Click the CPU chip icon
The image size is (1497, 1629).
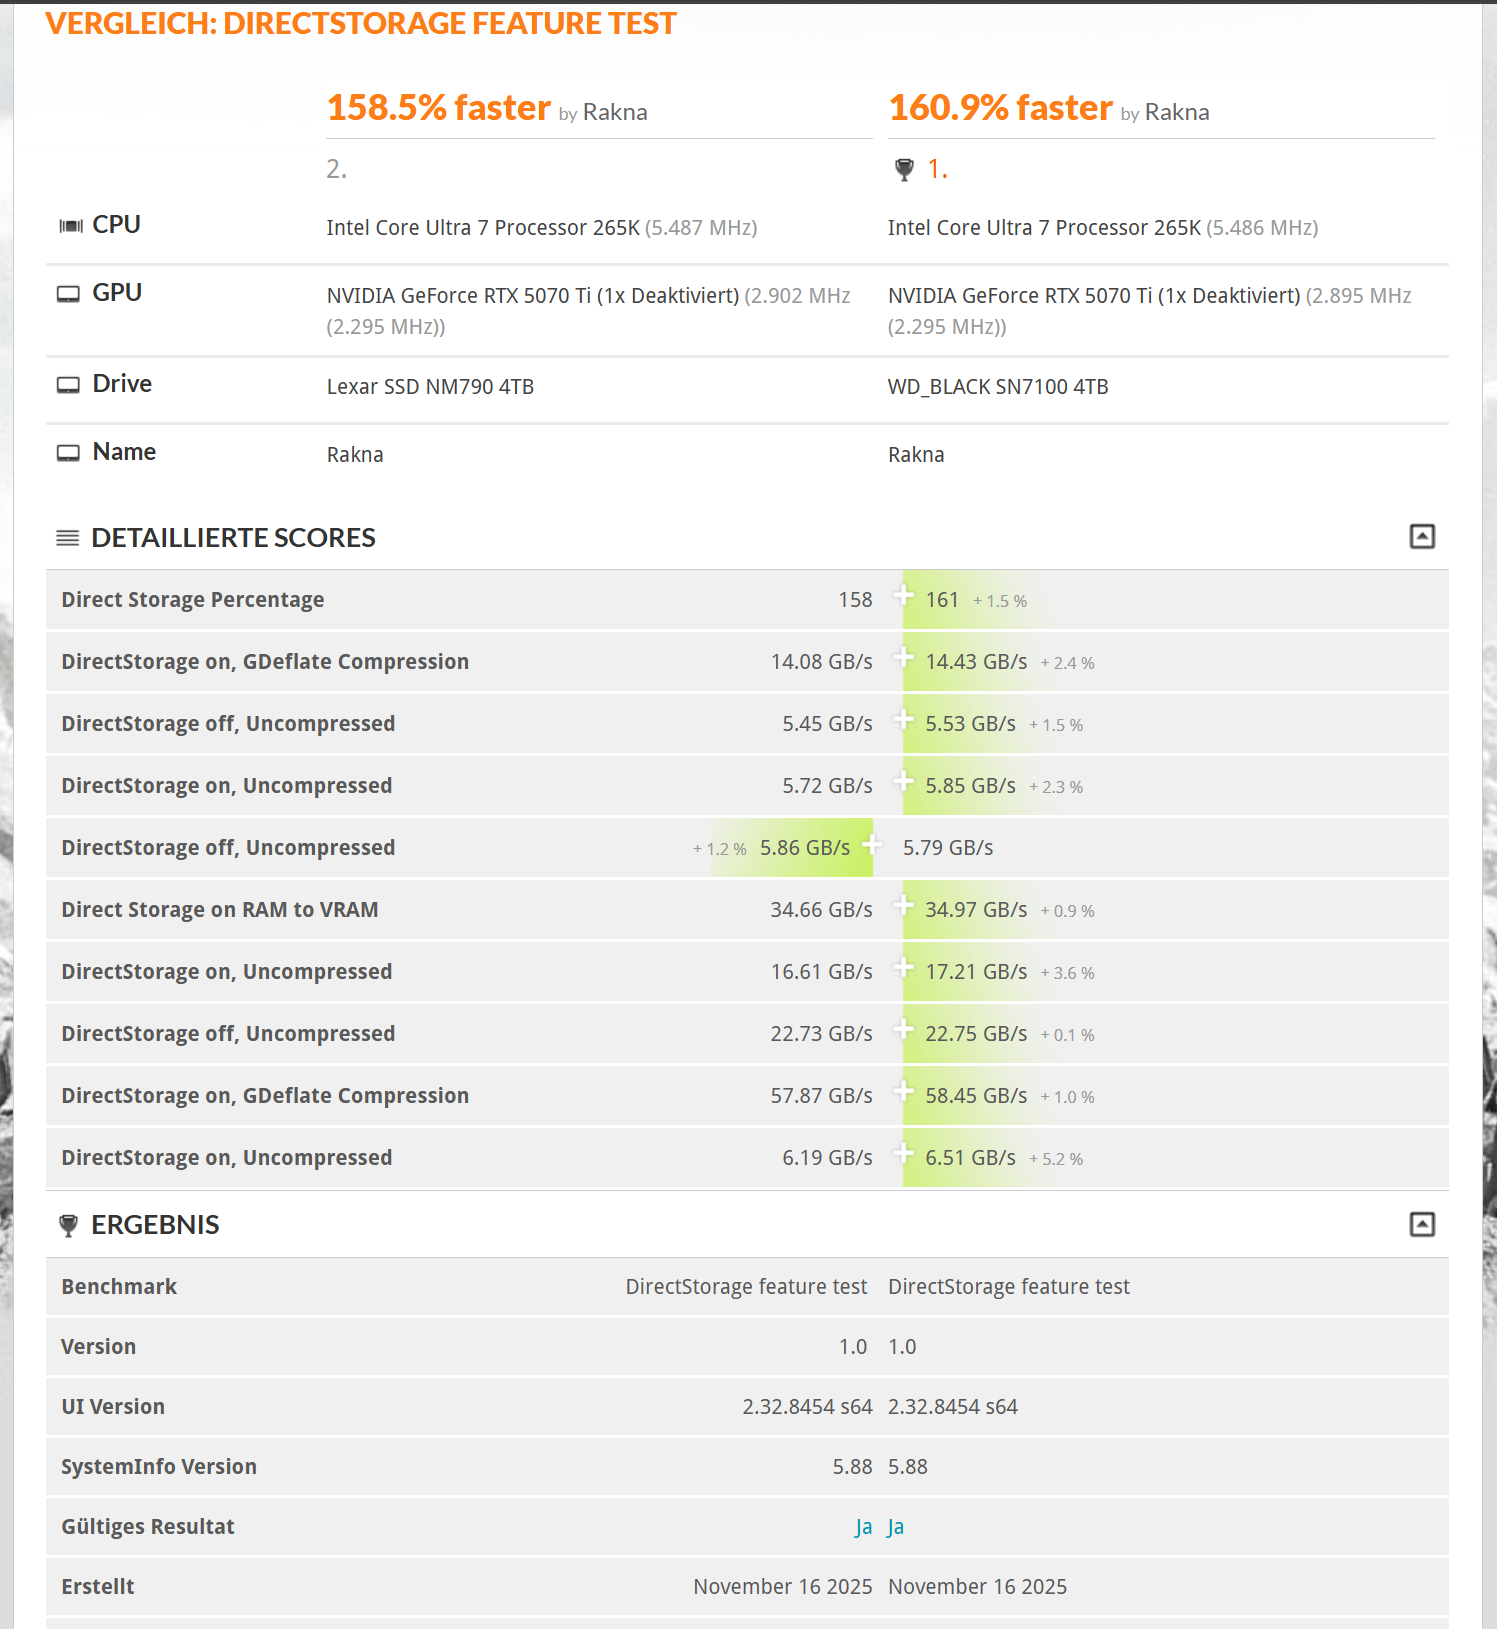70,226
